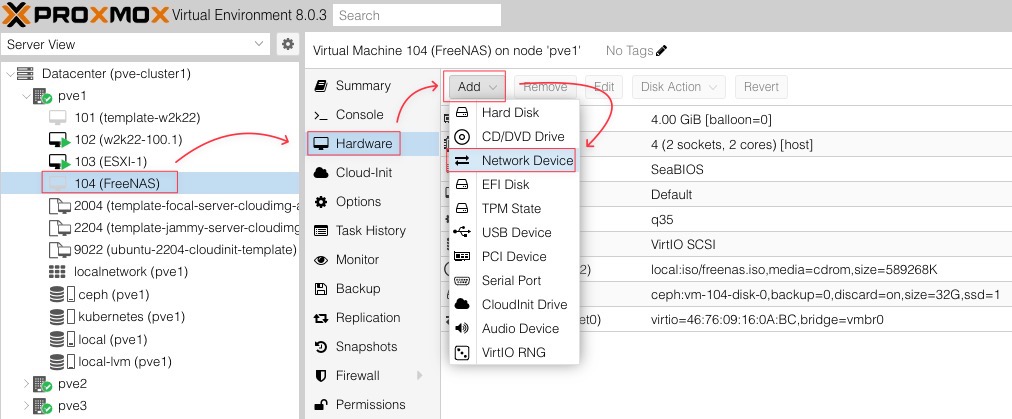Click the Revert button

tap(761, 87)
